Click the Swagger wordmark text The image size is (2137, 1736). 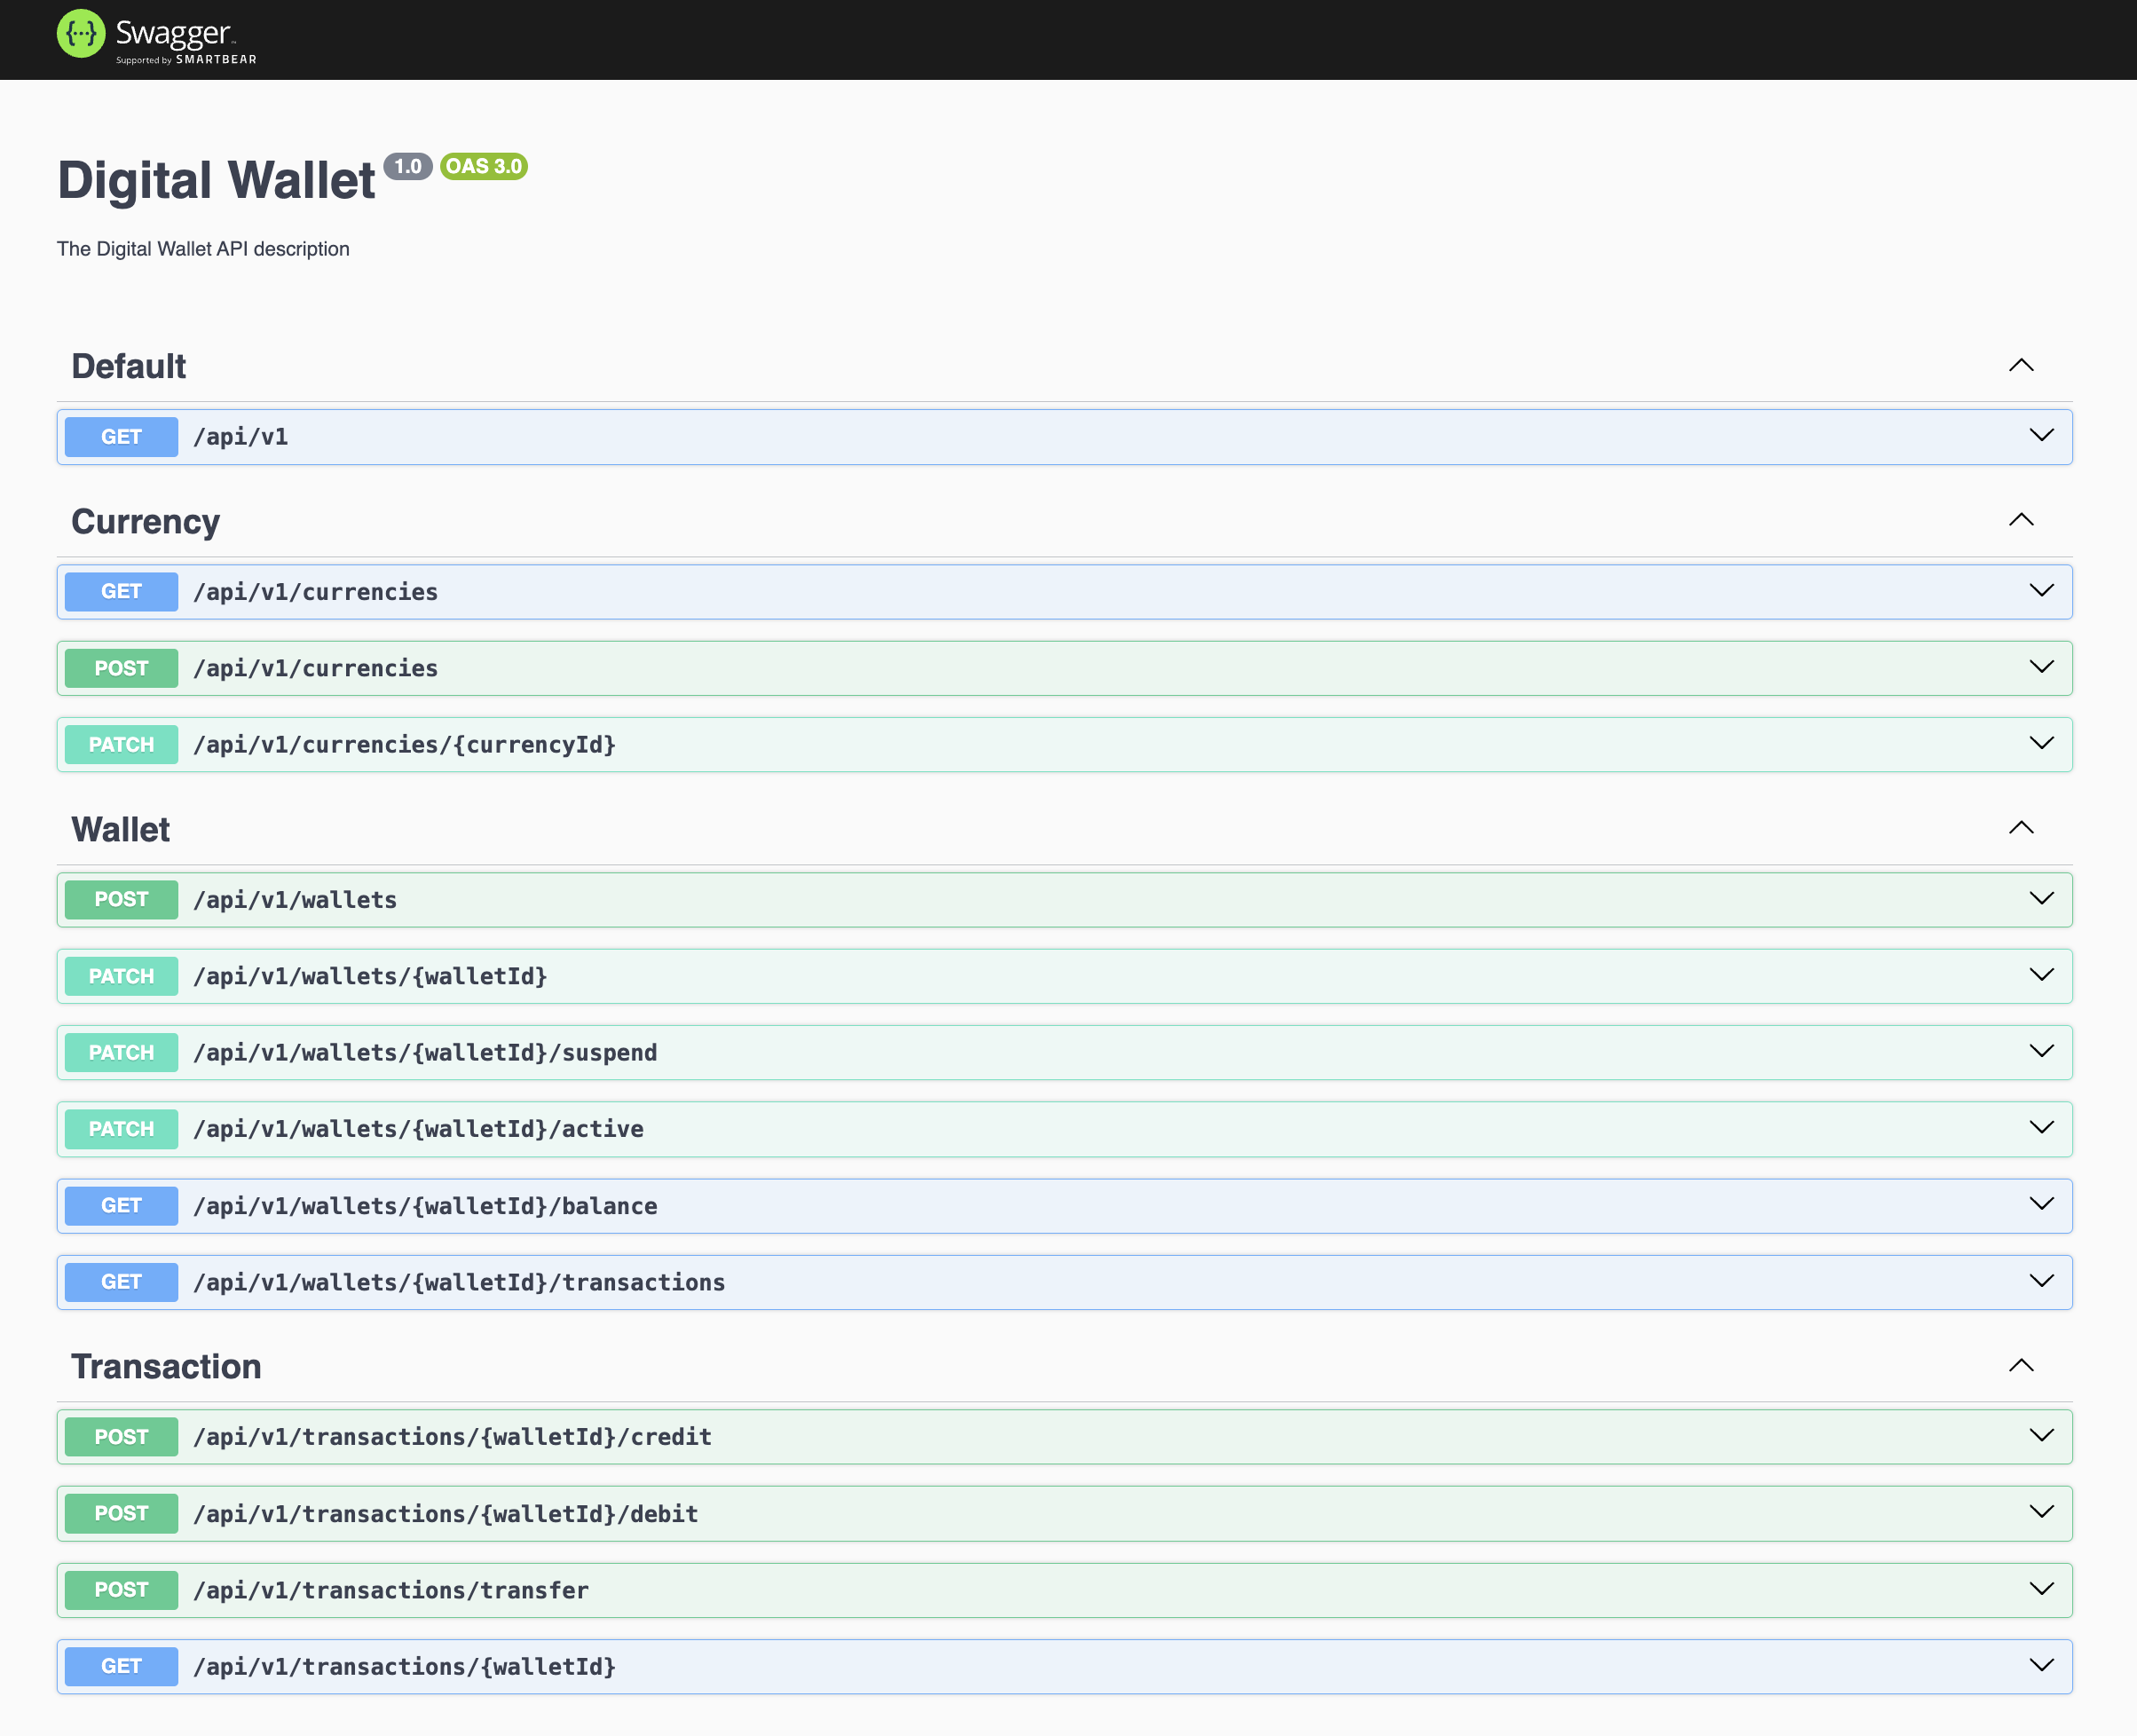pos(173,34)
